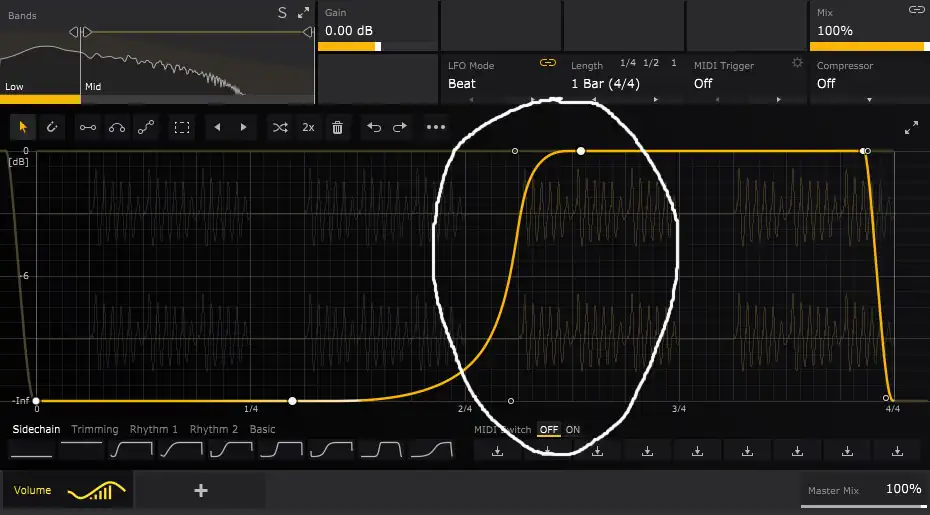Image resolution: width=930 pixels, height=515 pixels.
Task: Set Length to 1/4 shortcut
Action: (628, 63)
